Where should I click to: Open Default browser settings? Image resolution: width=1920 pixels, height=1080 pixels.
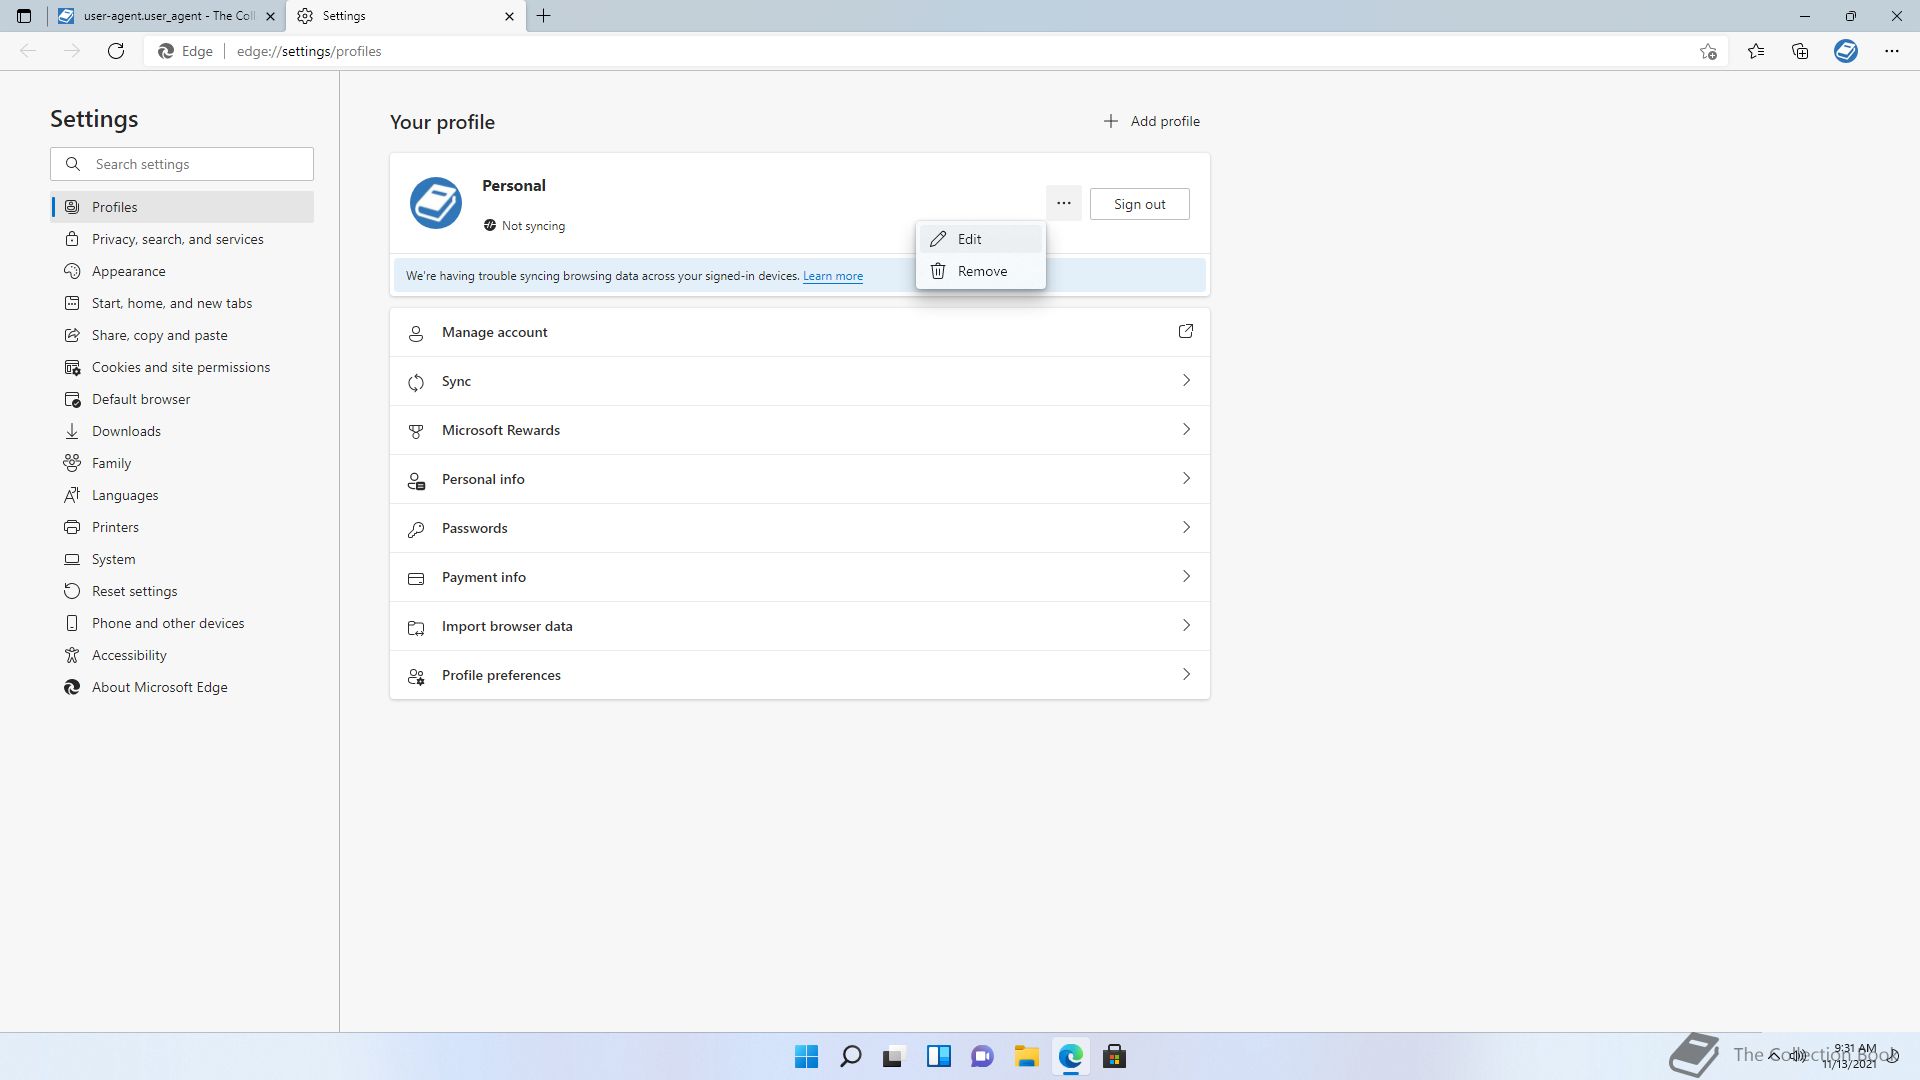(182, 399)
